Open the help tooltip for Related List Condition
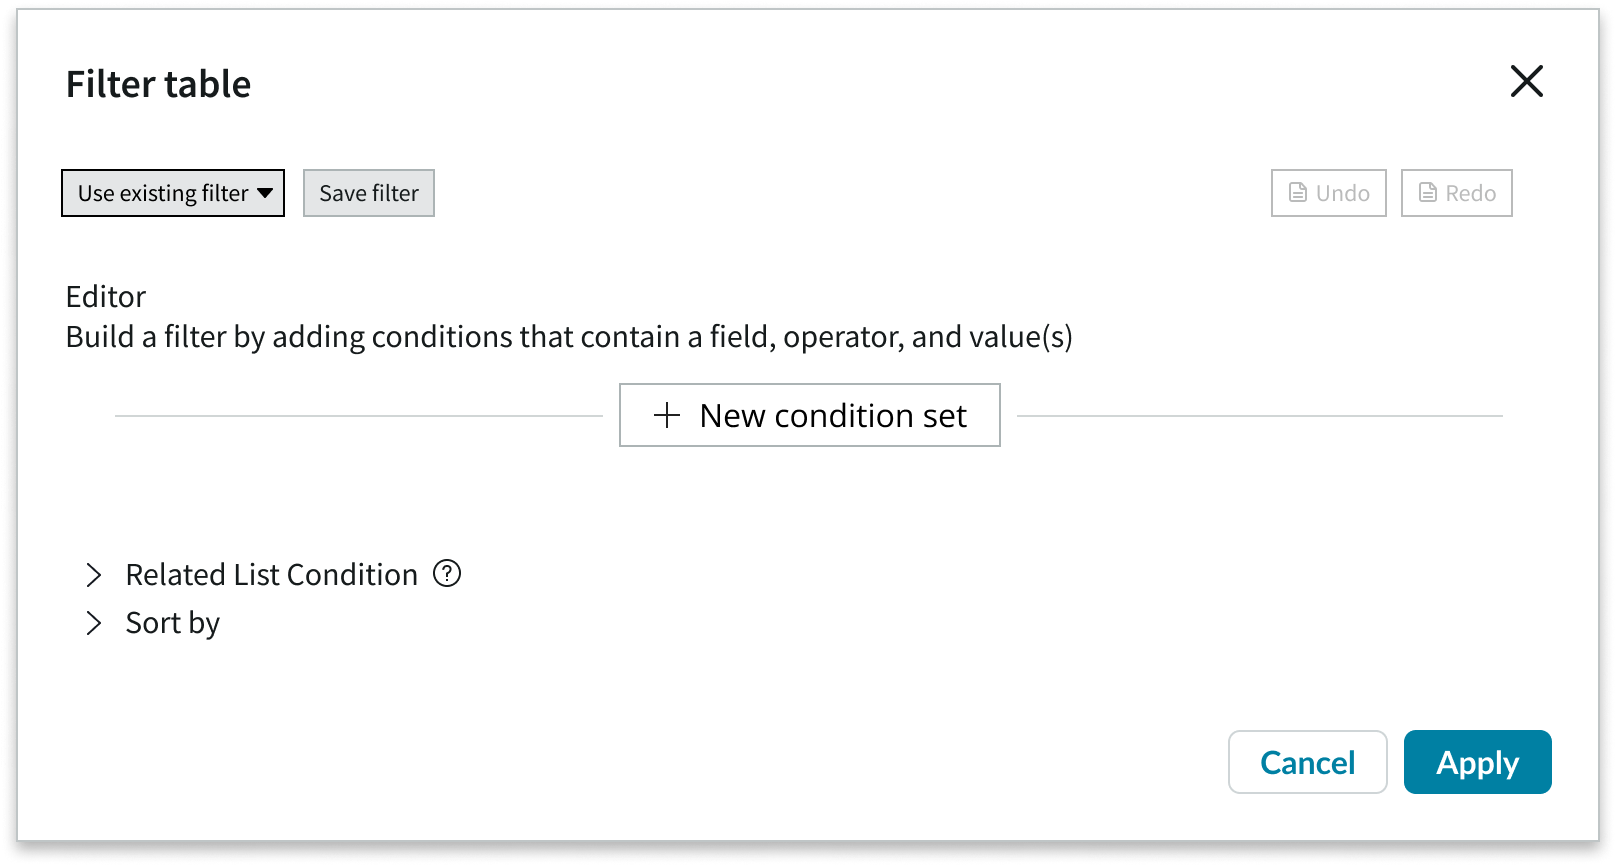This screenshot has height=866, width=1616. click(x=448, y=574)
